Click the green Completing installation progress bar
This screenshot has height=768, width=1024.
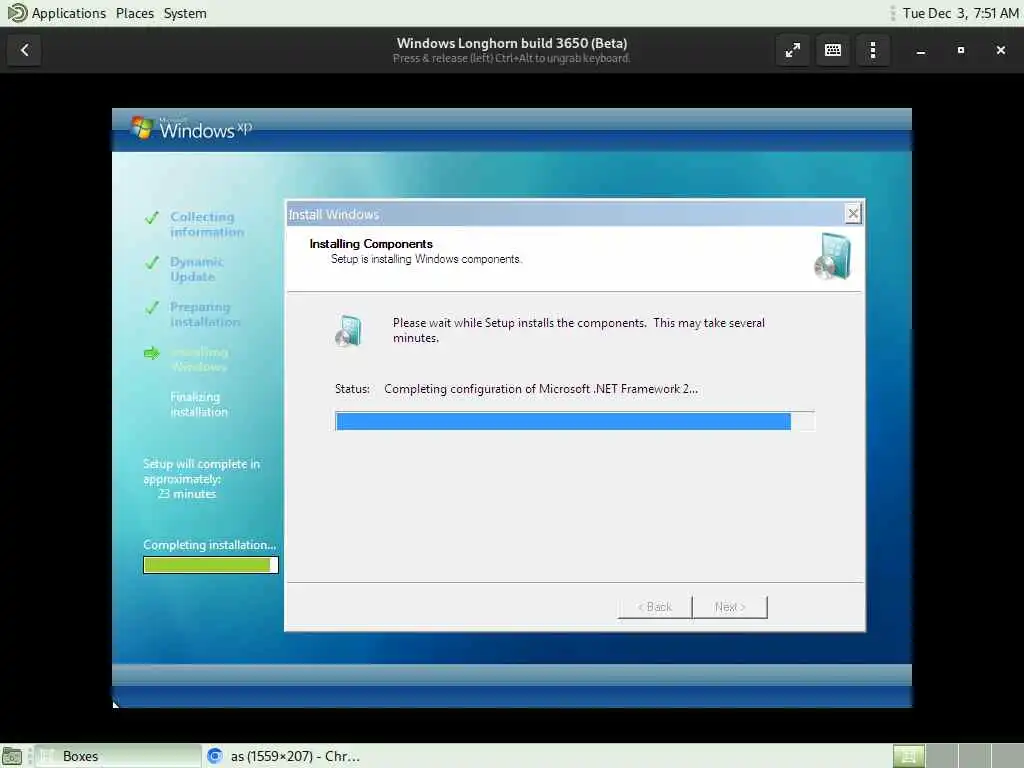210,565
